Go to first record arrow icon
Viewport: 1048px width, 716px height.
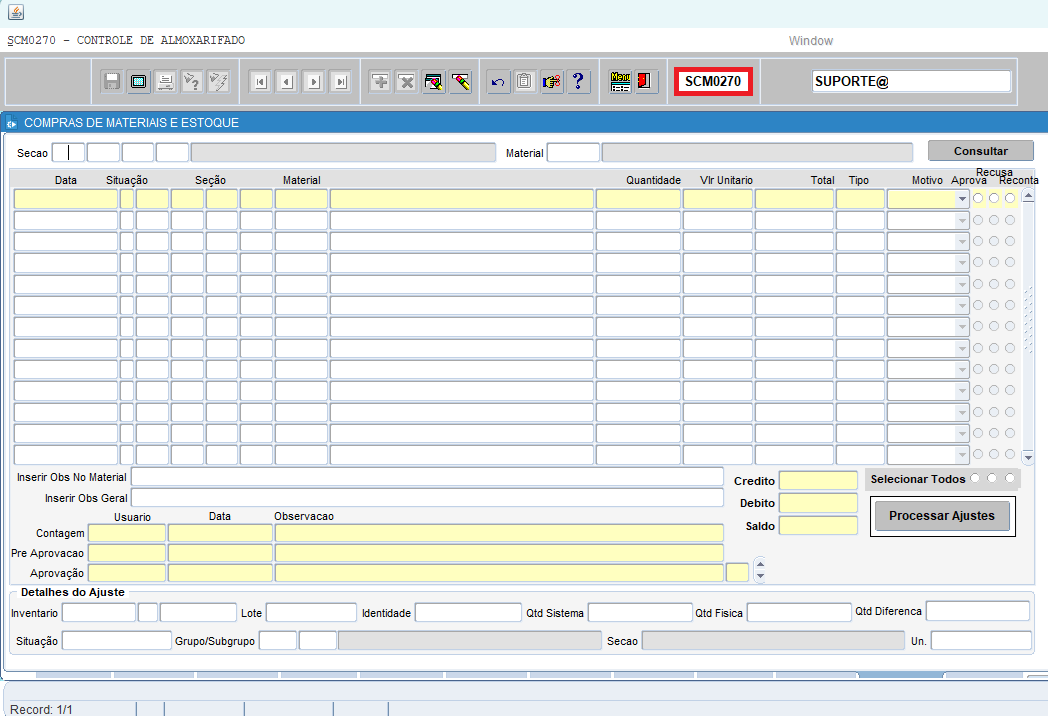[261, 82]
